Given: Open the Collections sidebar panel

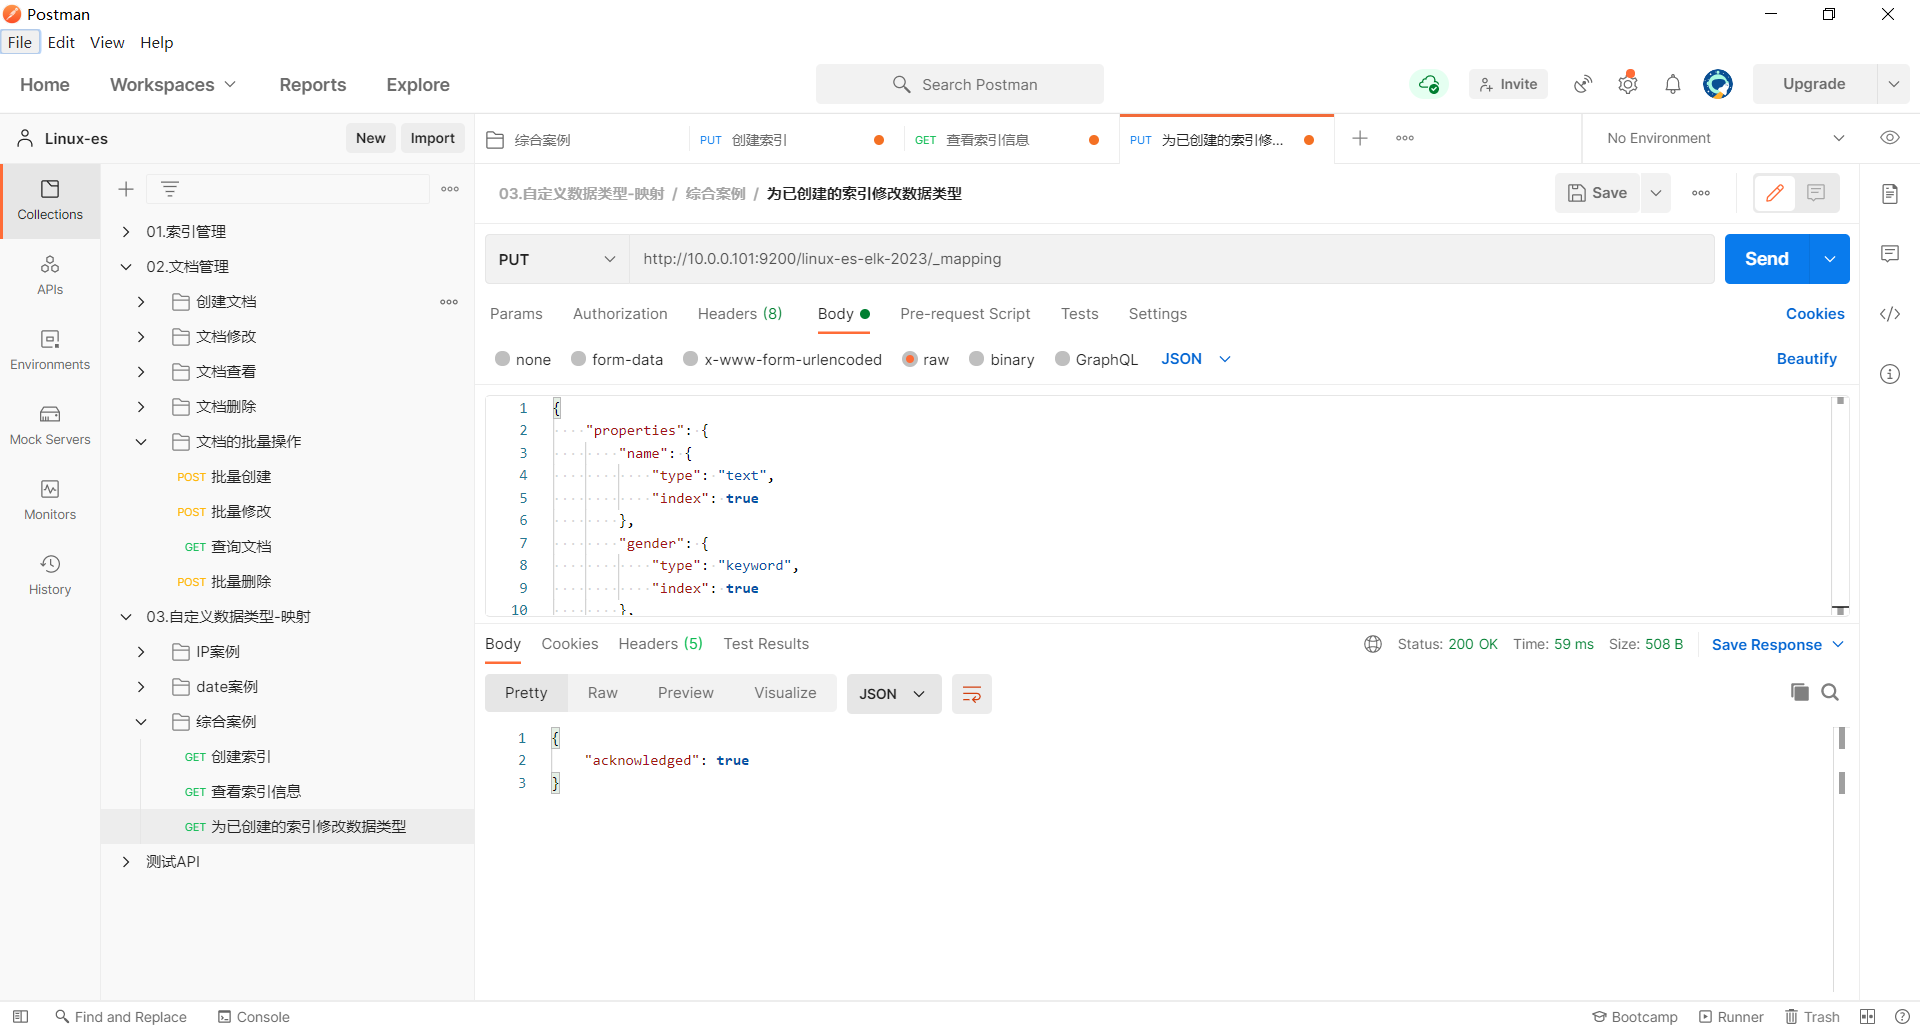Looking at the screenshot, I should click(x=50, y=200).
